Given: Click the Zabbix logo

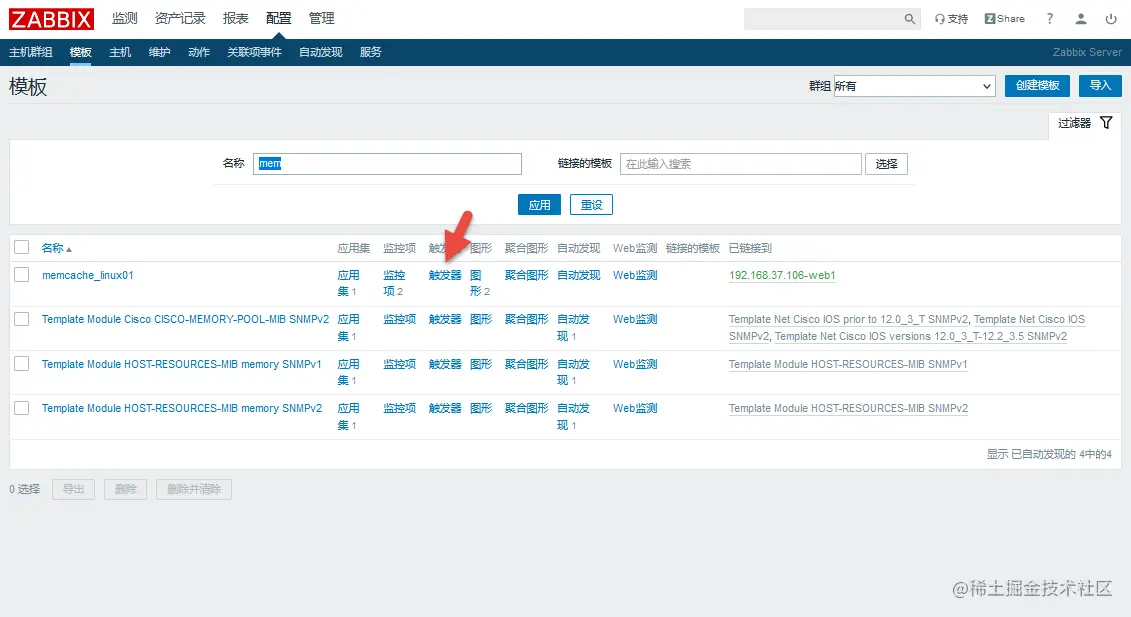Looking at the screenshot, I should click(x=51, y=19).
